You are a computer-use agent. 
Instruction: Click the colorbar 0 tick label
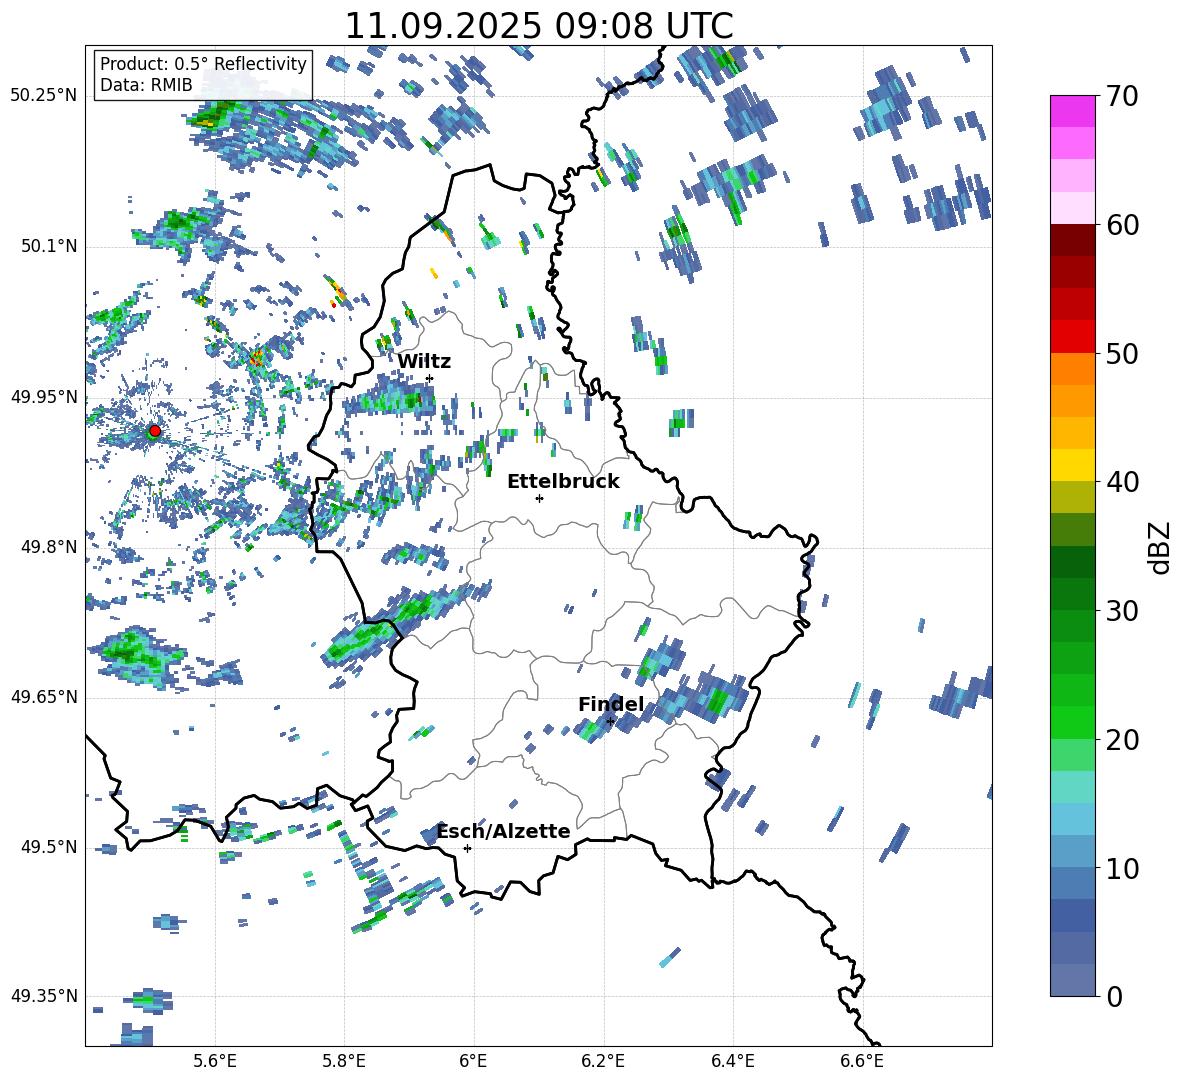point(1114,996)
